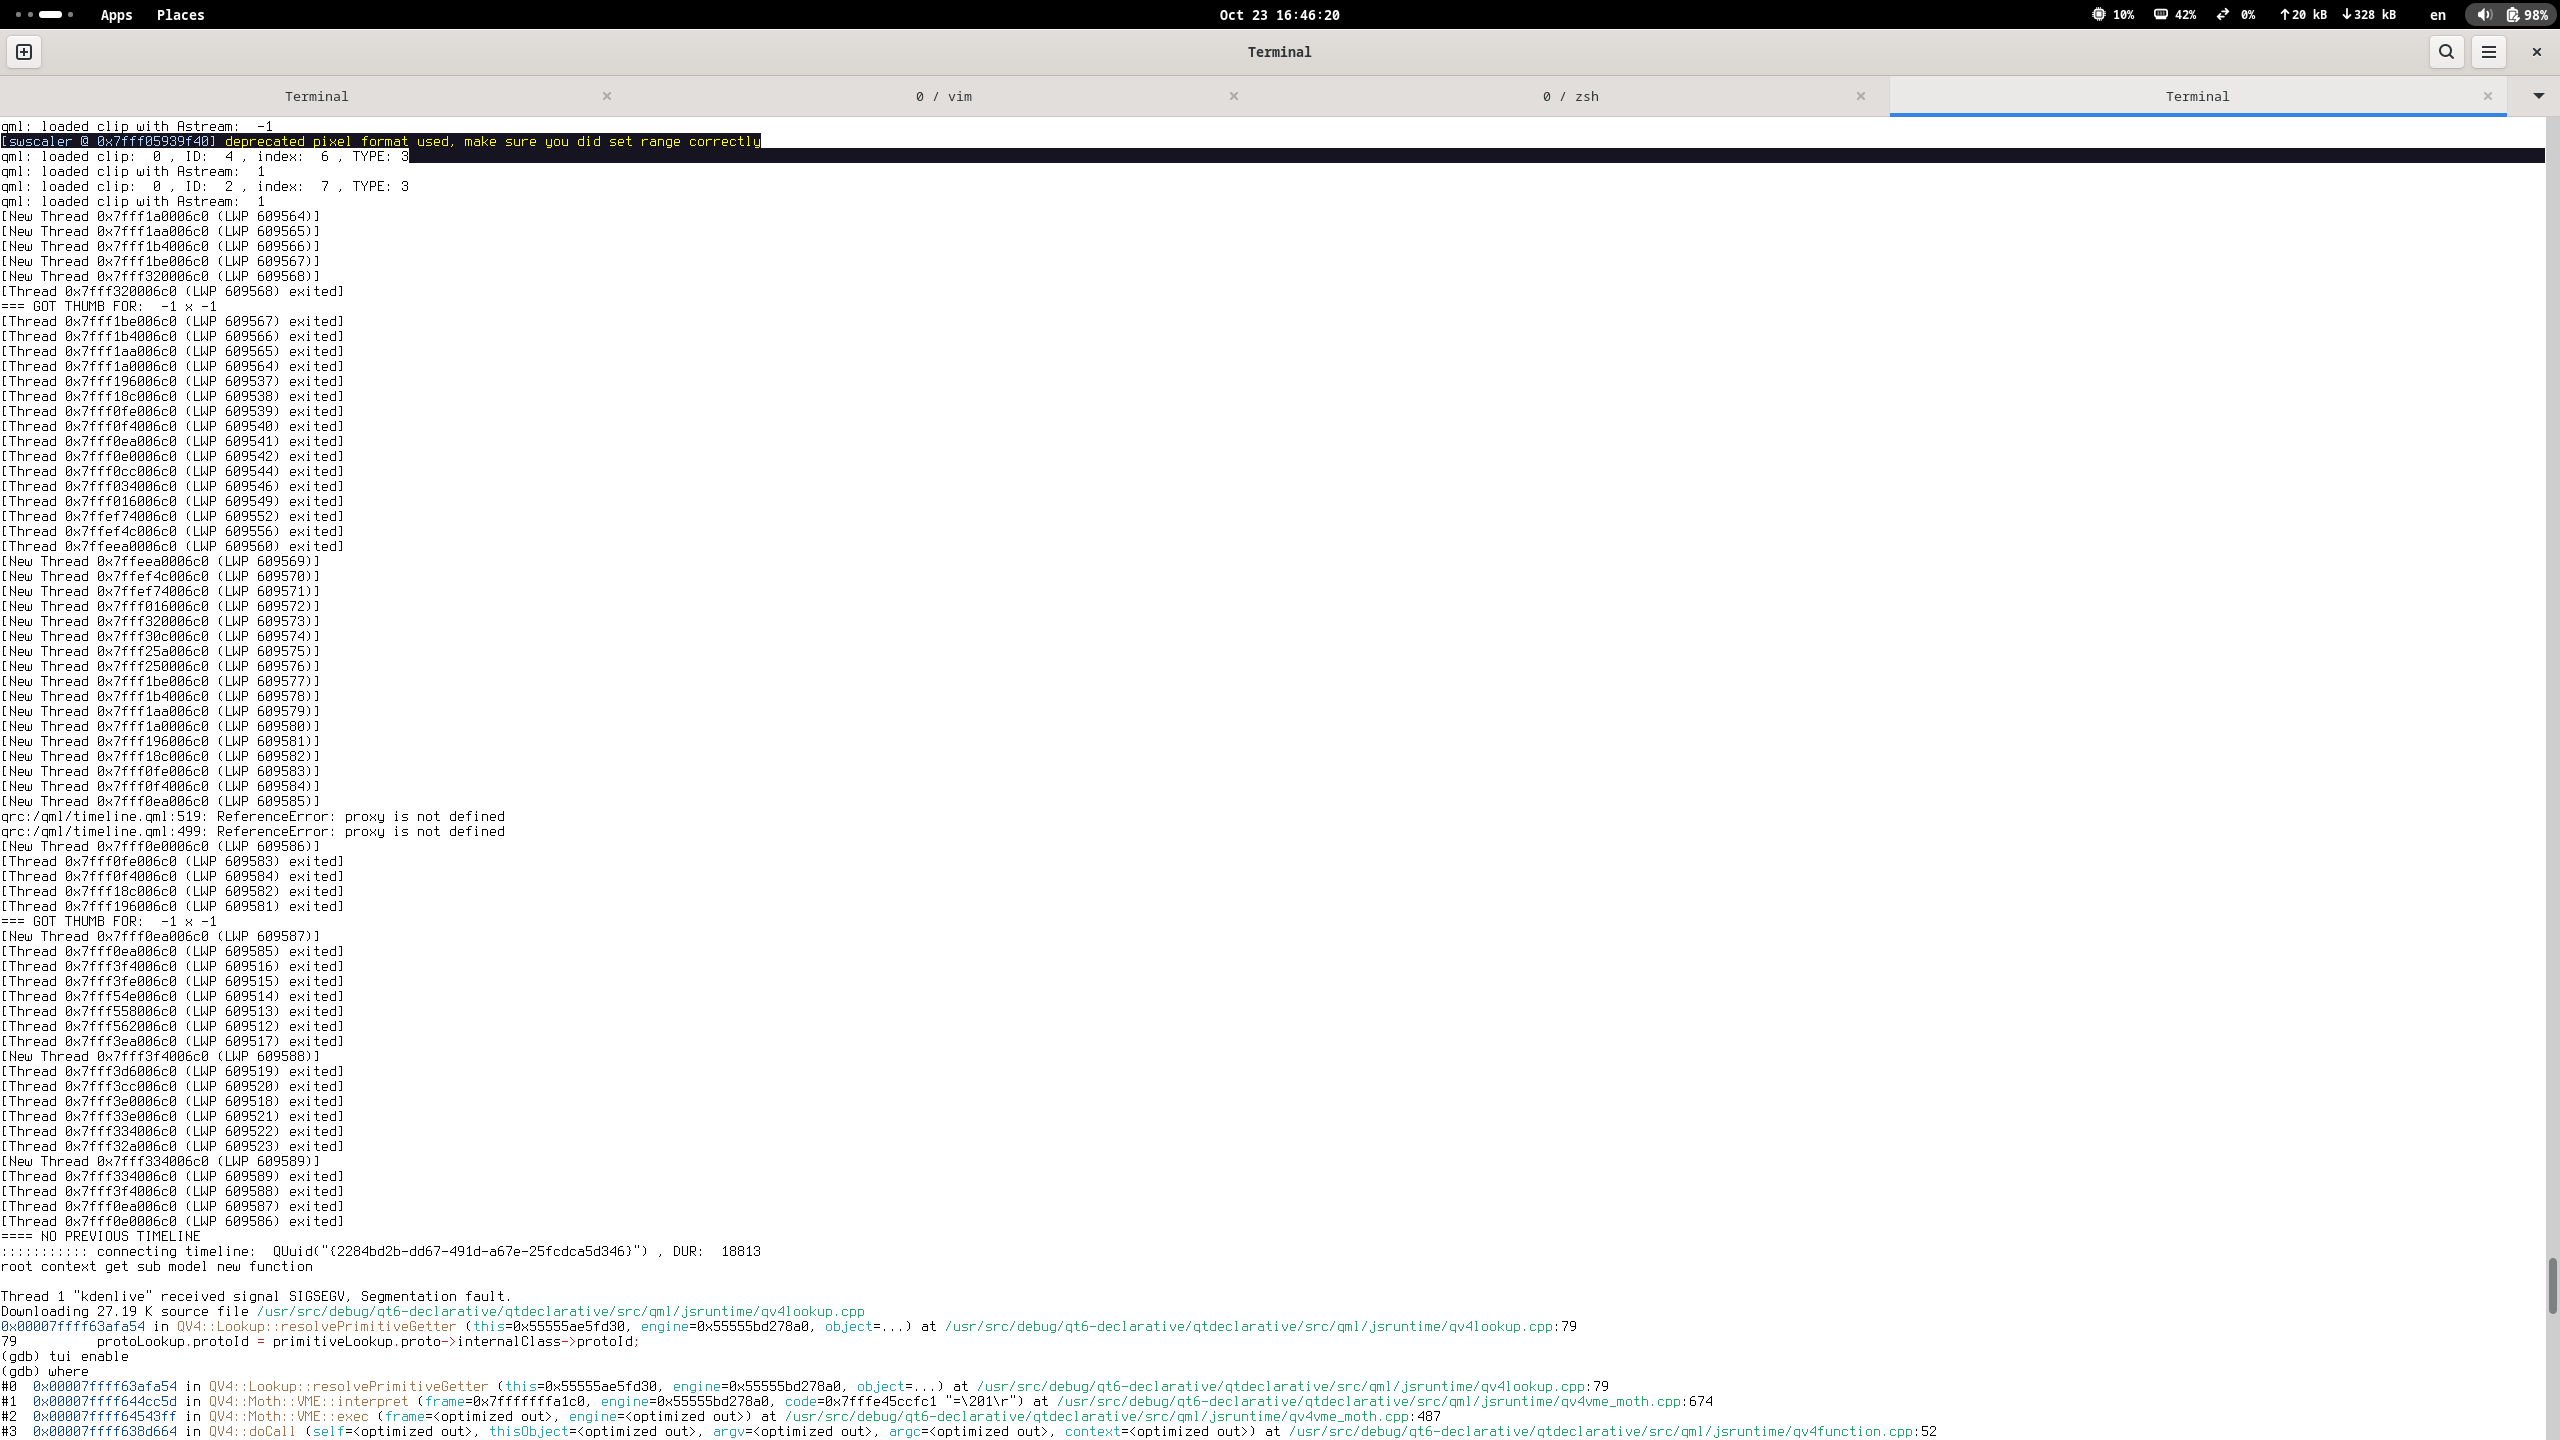The image size is (2560, 1440).
Task: Switch to the 0 / zsh tab
Action: pyautogui.click(x=1570, y=96)
